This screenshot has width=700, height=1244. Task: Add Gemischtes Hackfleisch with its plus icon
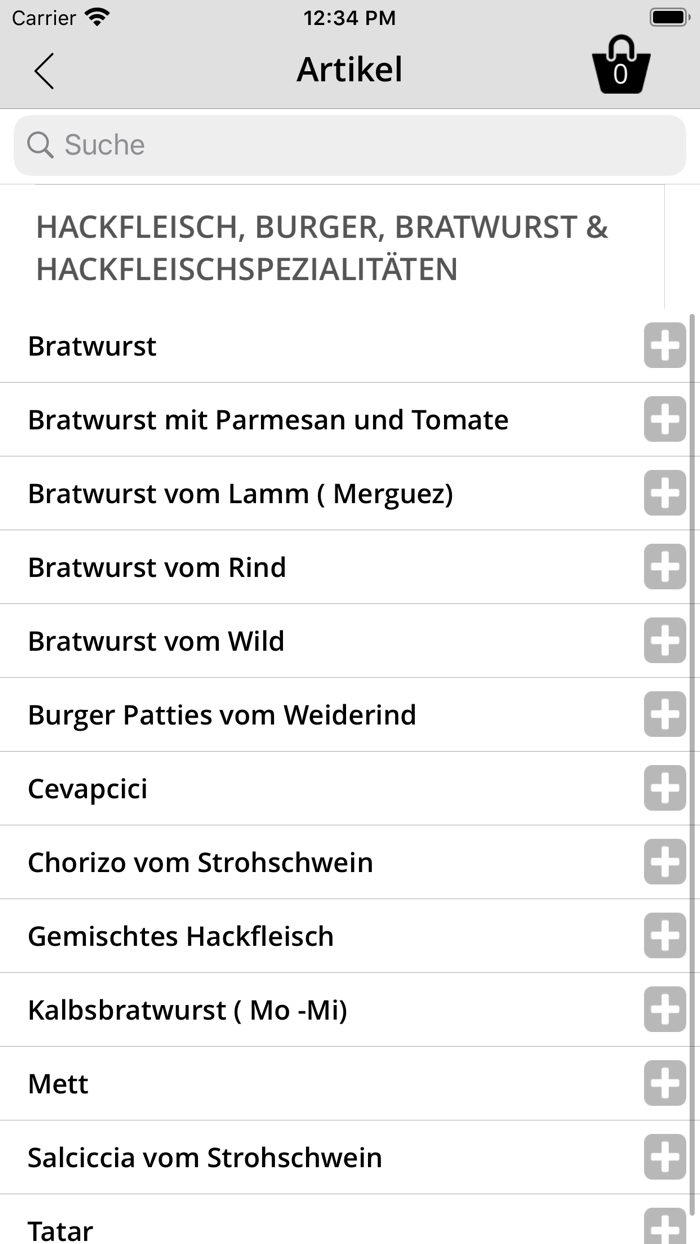click(664, 936)
